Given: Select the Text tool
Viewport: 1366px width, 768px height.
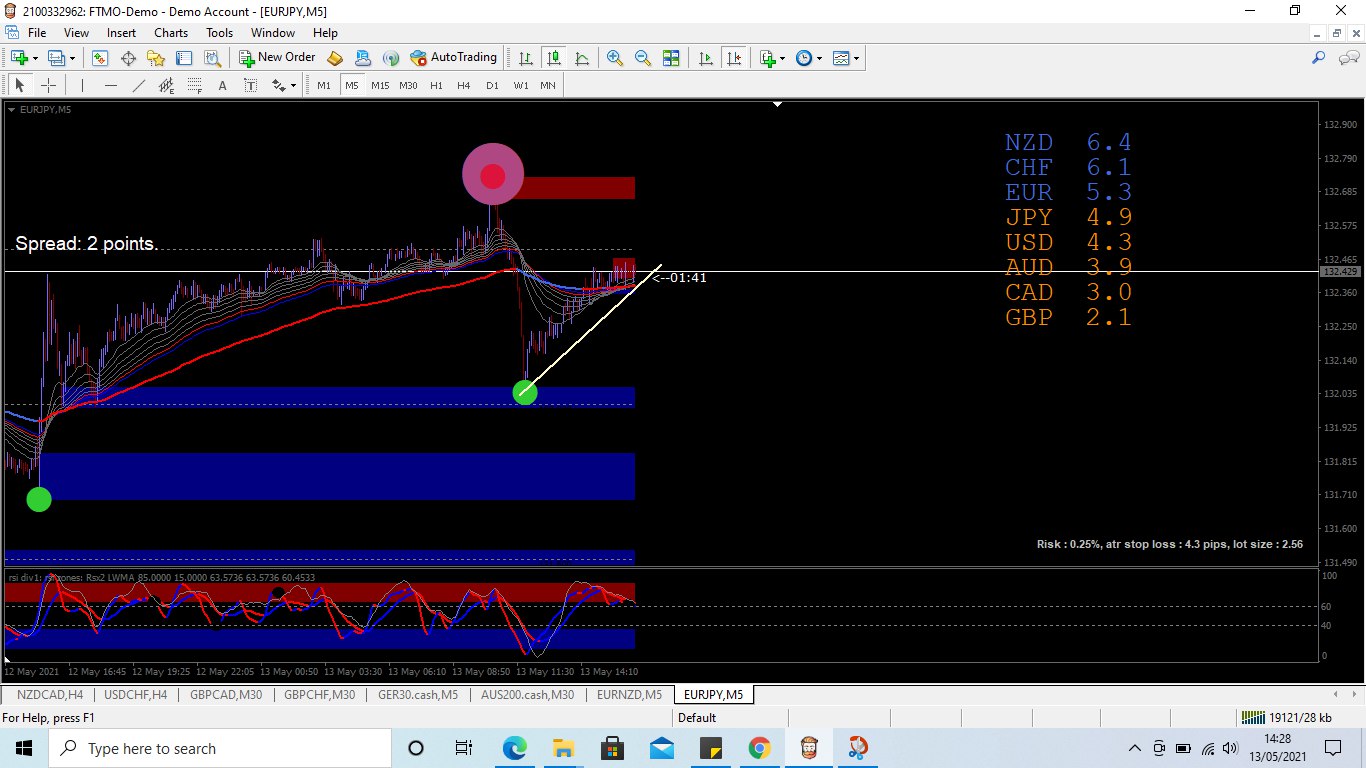Looking at the screenshot, I should tap(223, 85).
